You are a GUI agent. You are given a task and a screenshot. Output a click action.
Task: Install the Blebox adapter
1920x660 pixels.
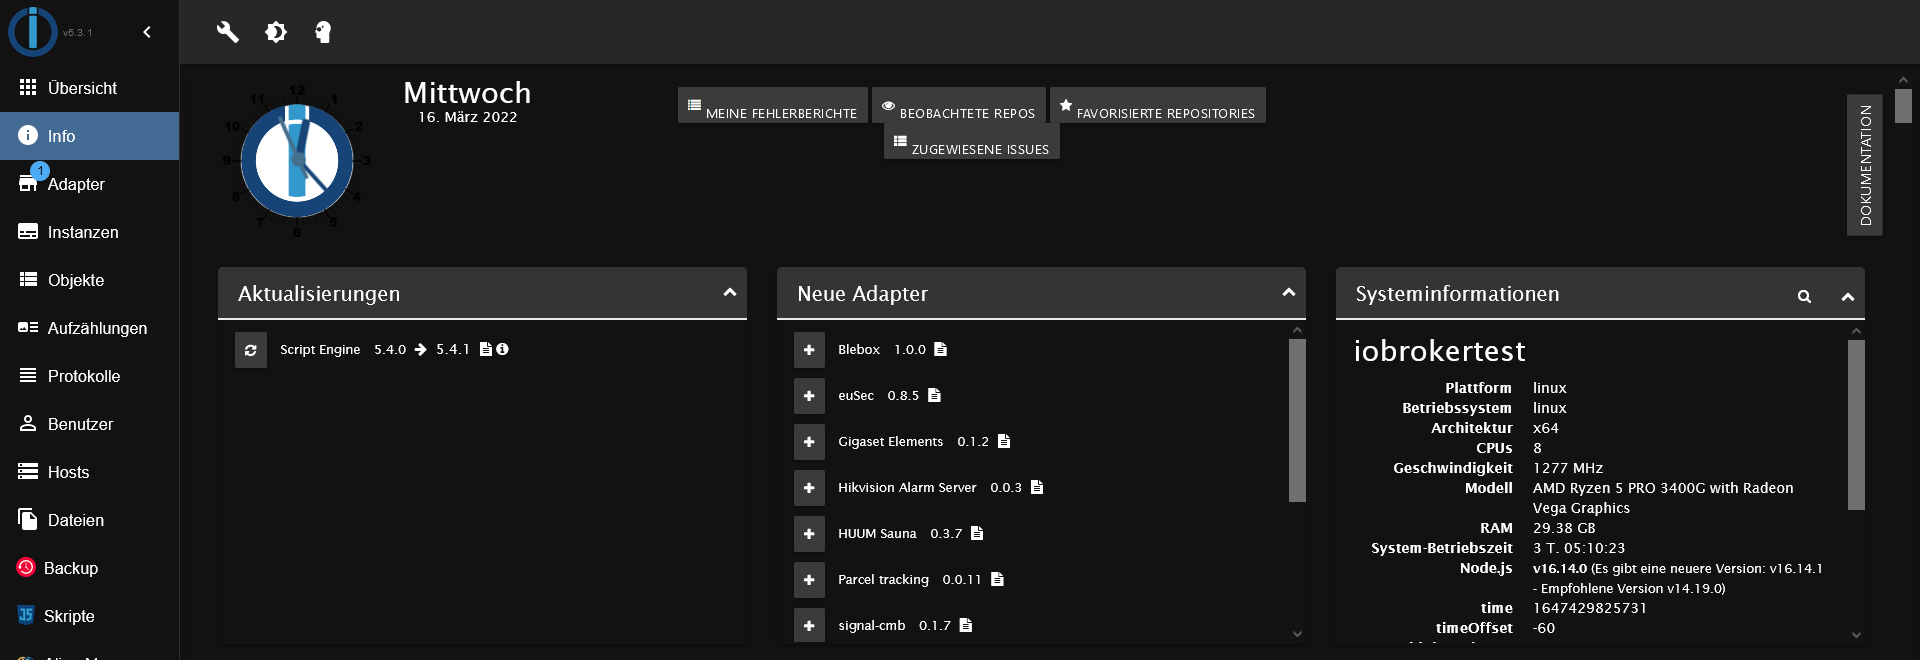click(x=809, y=350)
